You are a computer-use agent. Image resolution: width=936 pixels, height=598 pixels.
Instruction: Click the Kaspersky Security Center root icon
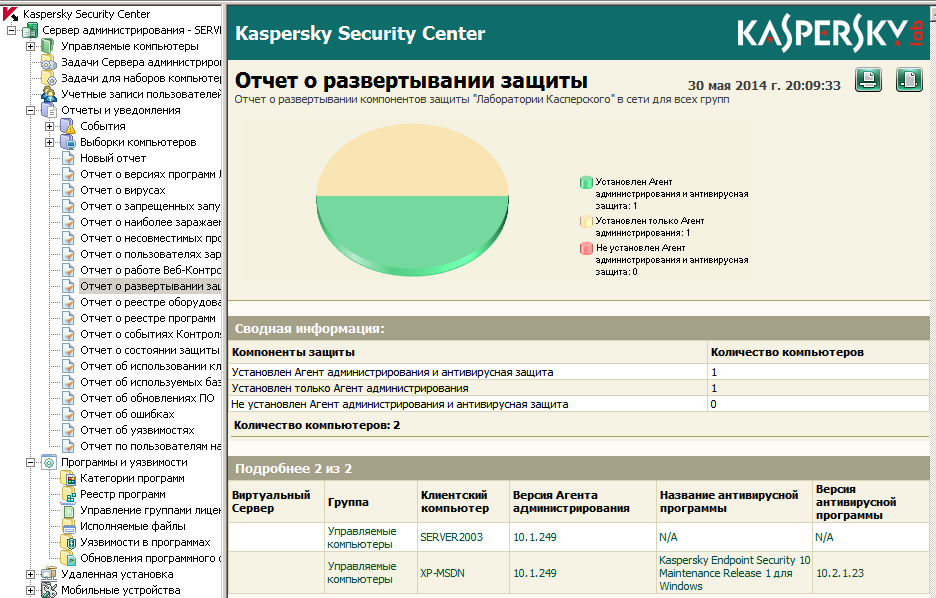pyautogui.click(x=10, y=14)
